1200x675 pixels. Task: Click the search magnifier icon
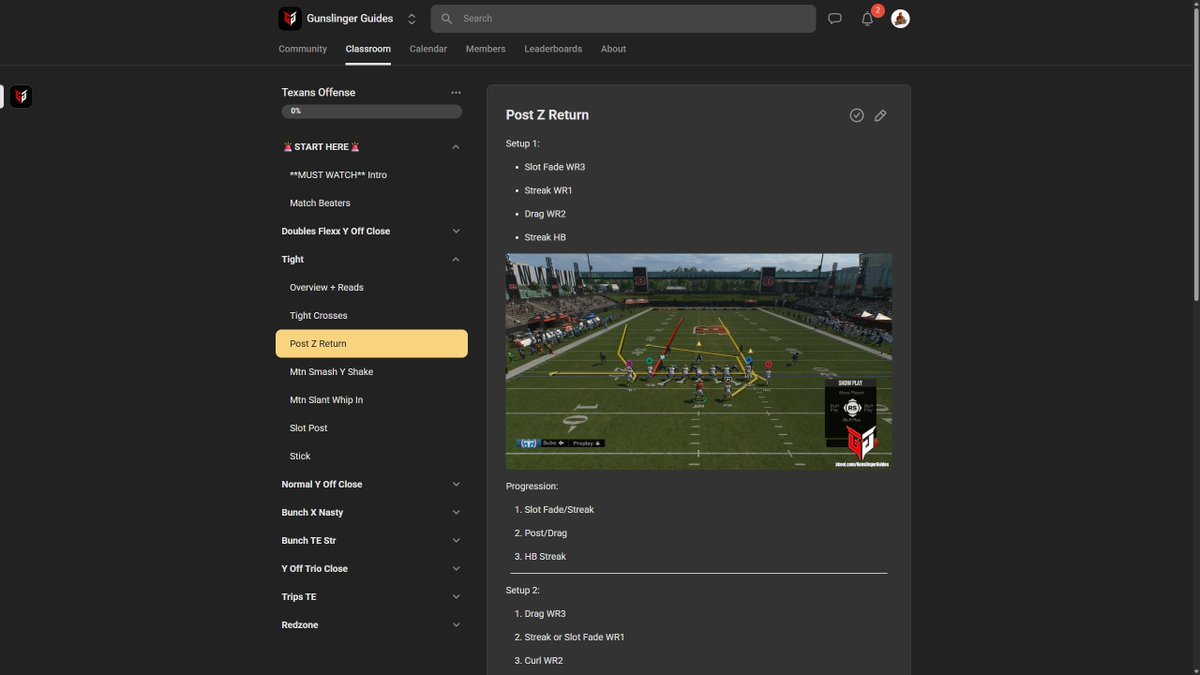[x=447, y=19]
